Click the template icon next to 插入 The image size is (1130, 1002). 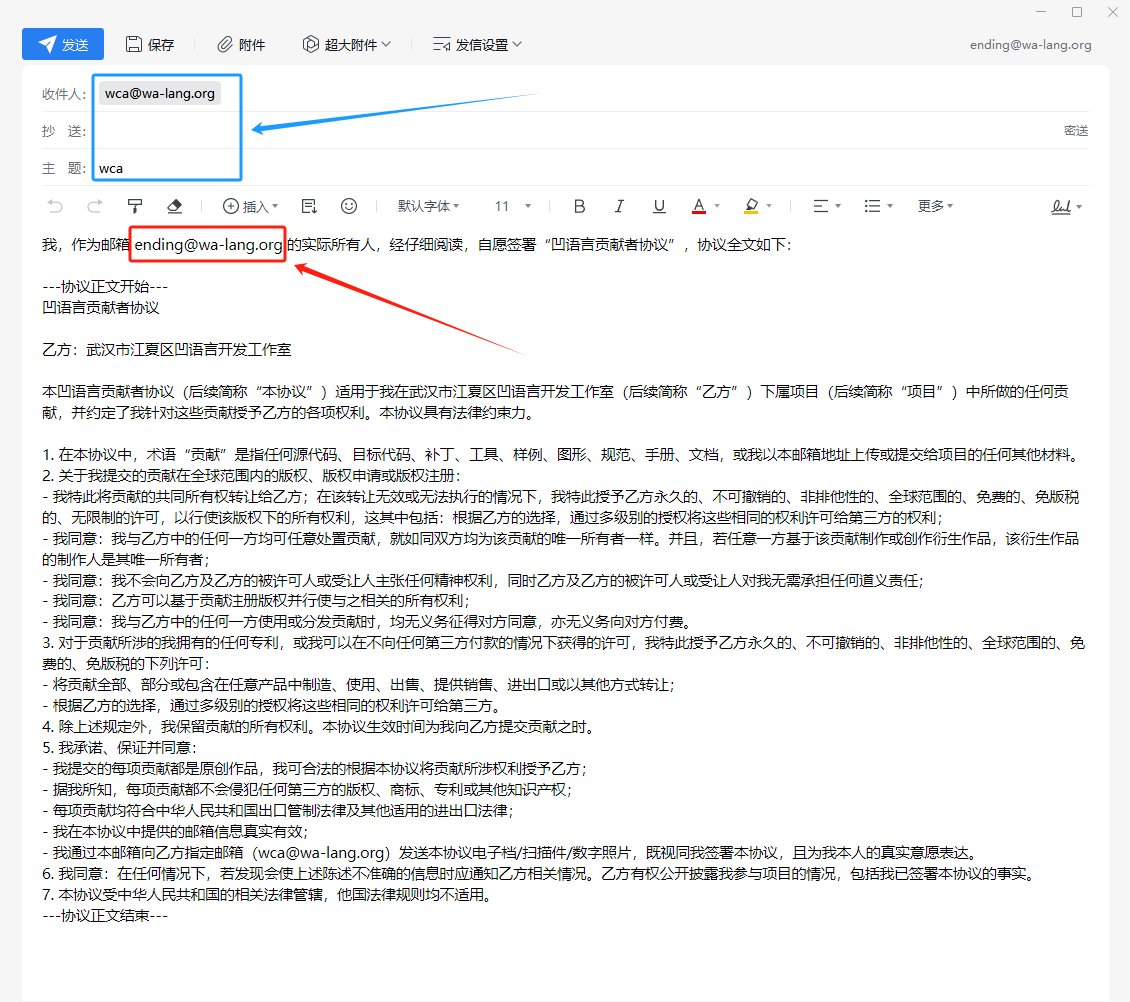point(309,206)
